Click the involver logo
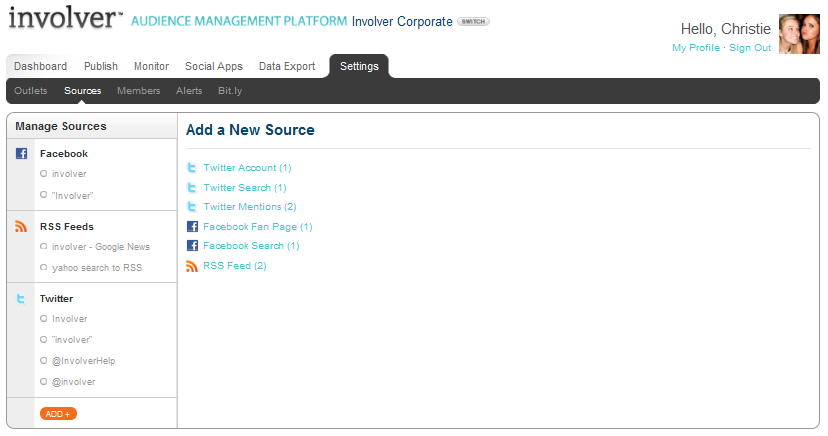Screen dimensions: 828x436 click(65, 17)
